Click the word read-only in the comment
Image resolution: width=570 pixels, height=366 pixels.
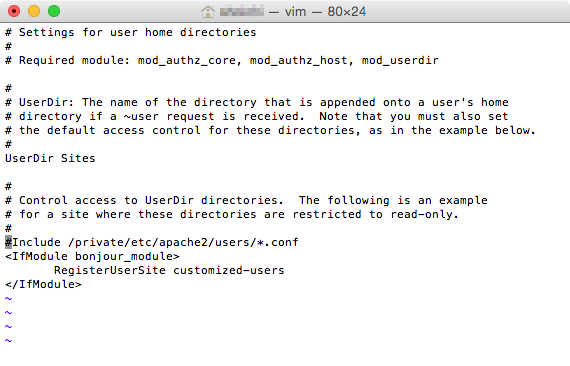tap(421, 214)
